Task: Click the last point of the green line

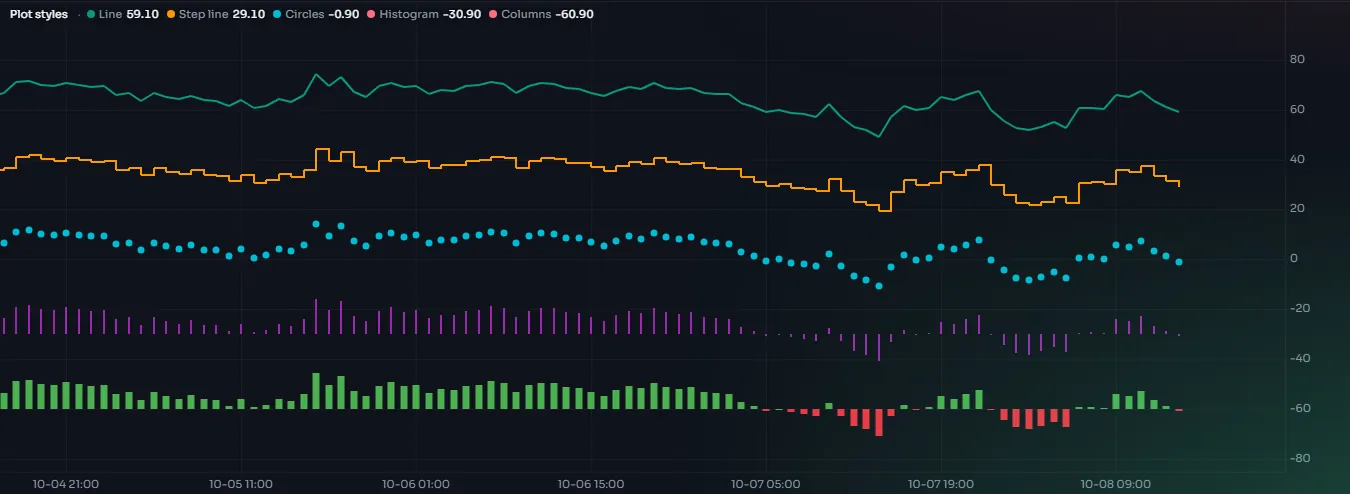Action: pos(1179,111)
